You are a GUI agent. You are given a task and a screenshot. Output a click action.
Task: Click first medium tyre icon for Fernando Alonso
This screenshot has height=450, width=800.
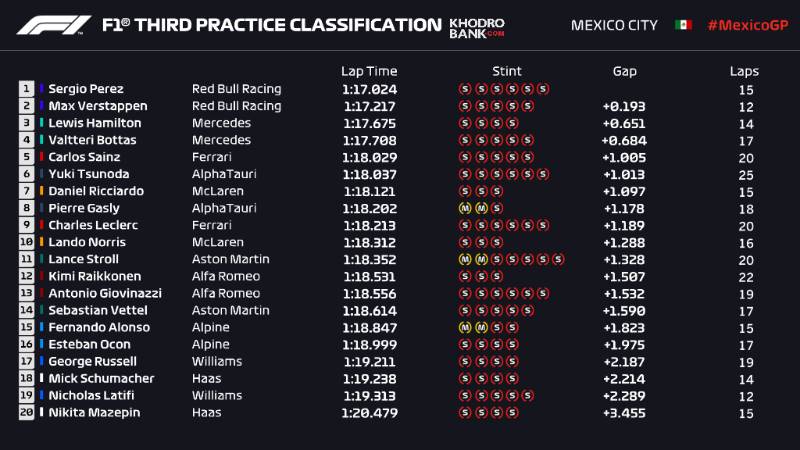click(x=464, y=327)
